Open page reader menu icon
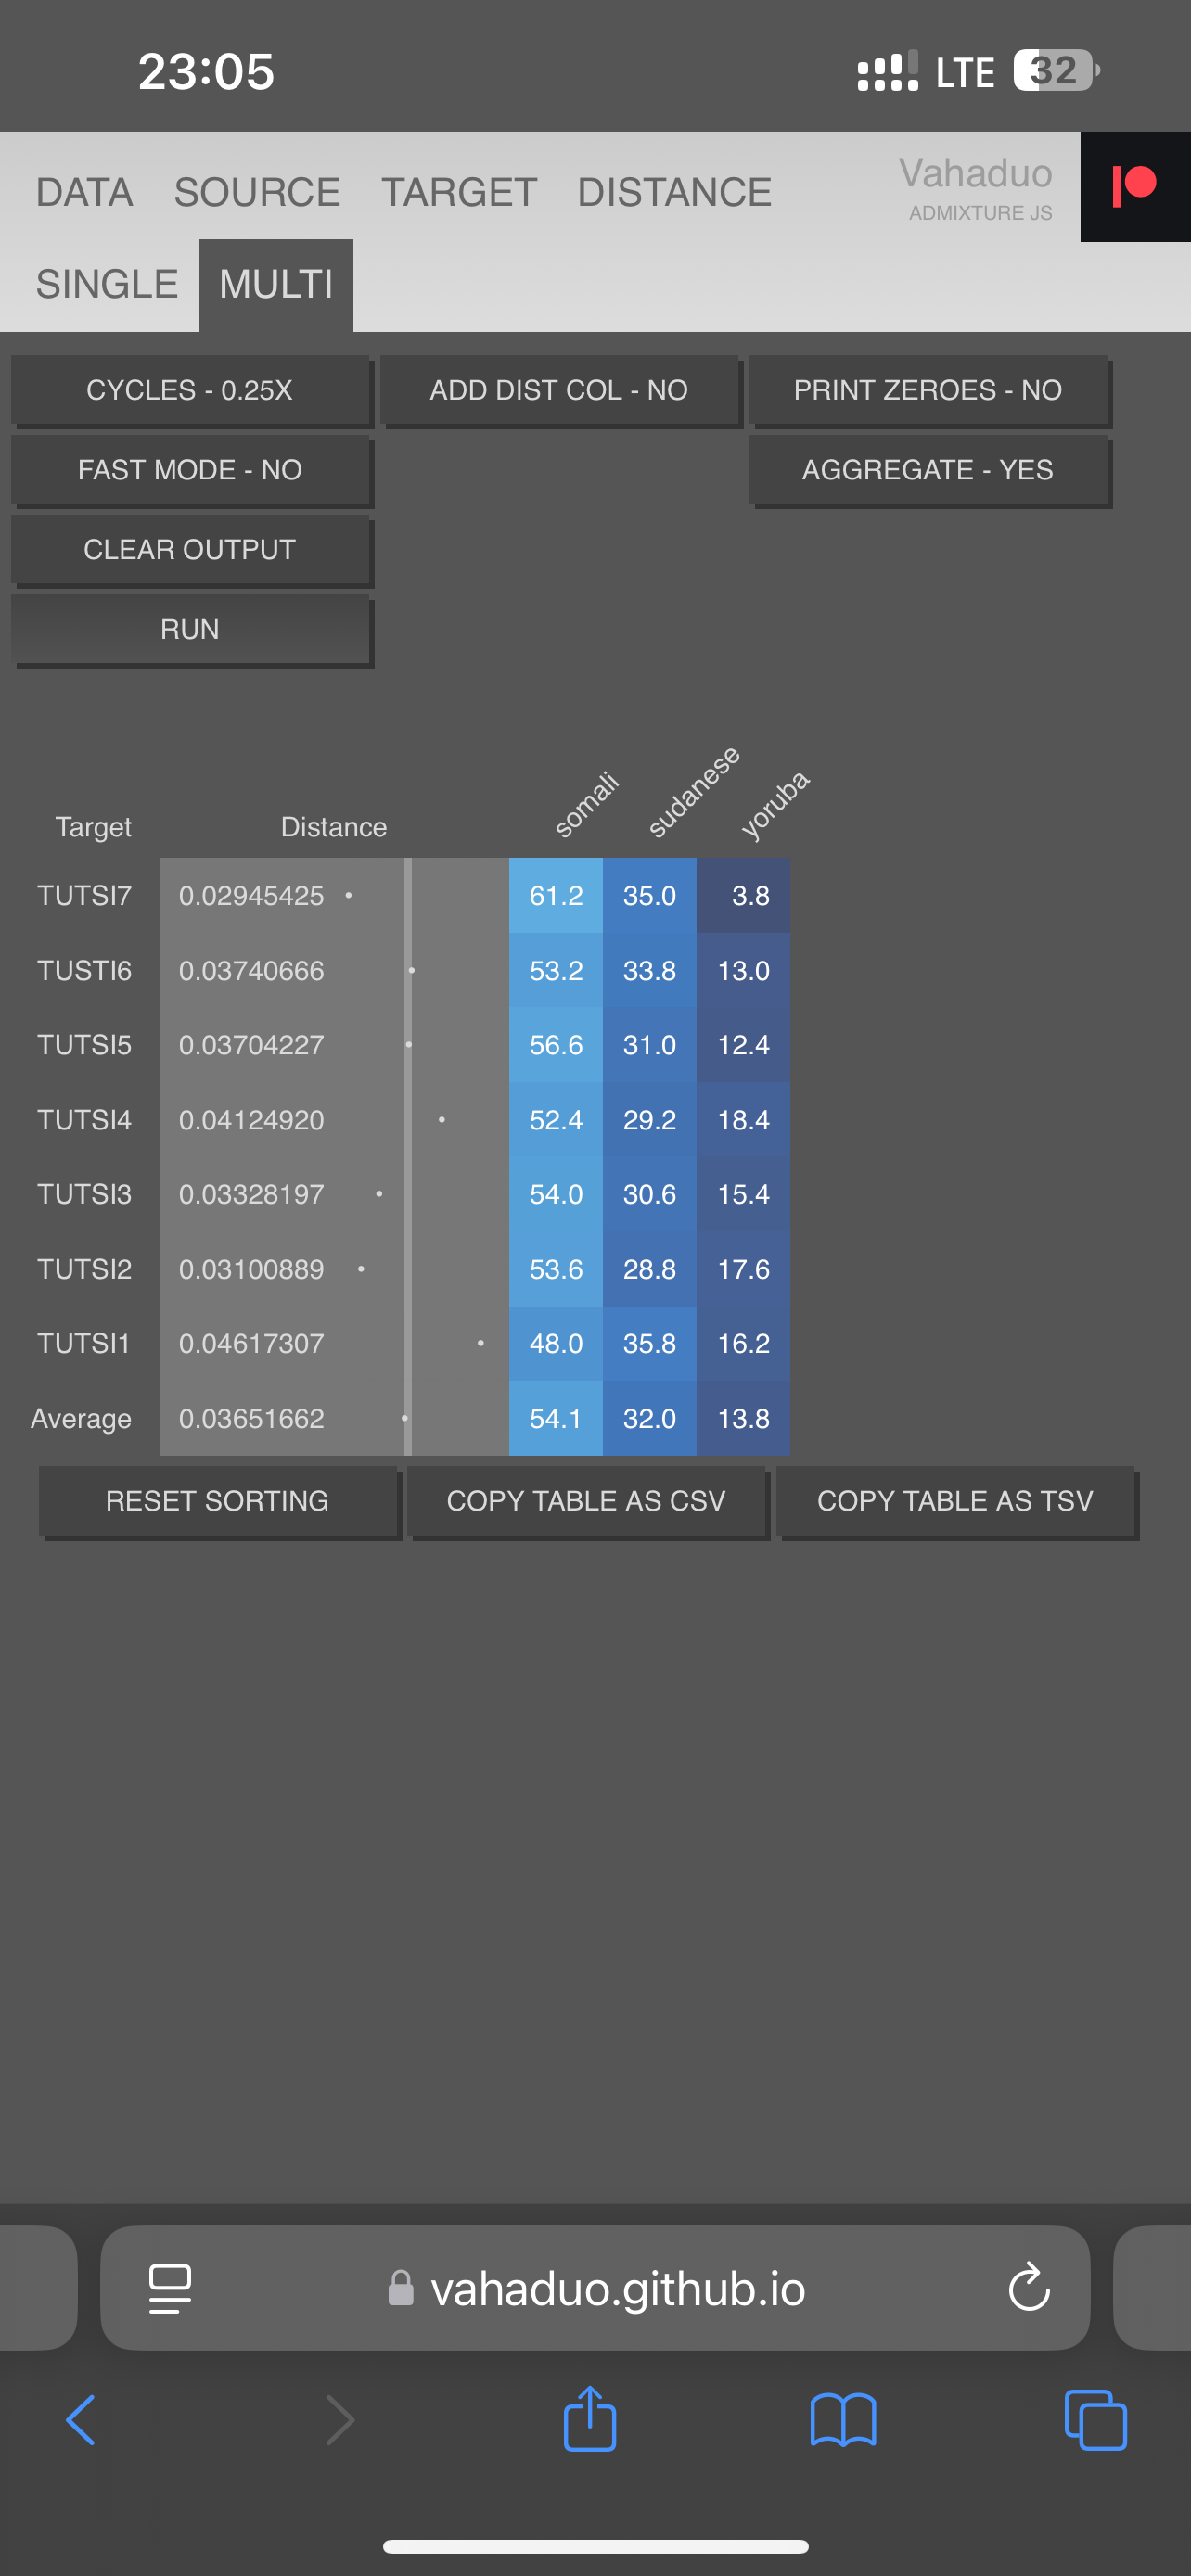 point(170,2287)
